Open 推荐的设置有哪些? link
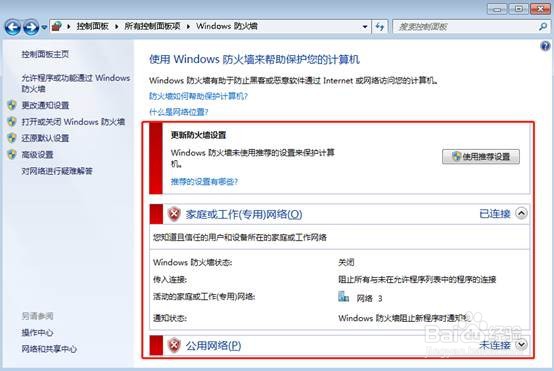The height and width of the screenshot is (371, 554). click(204, 182)
